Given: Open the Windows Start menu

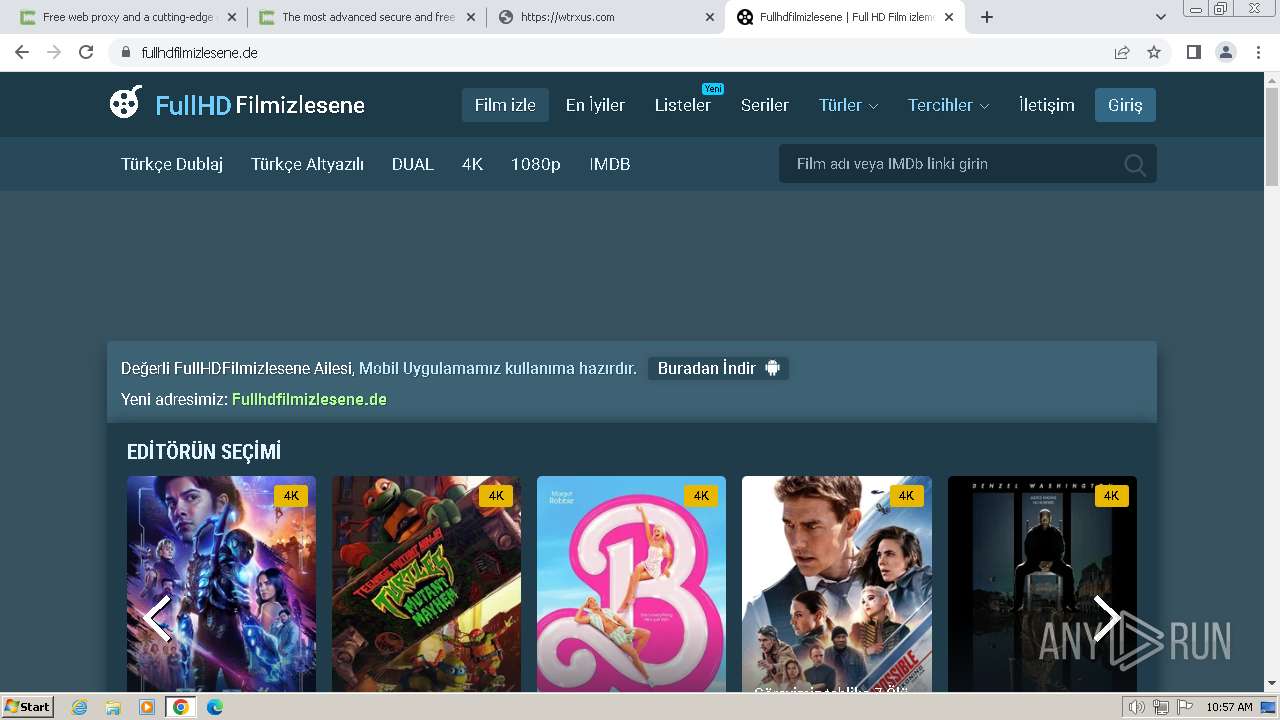Looking at the screenshot, I should point(28,707).
